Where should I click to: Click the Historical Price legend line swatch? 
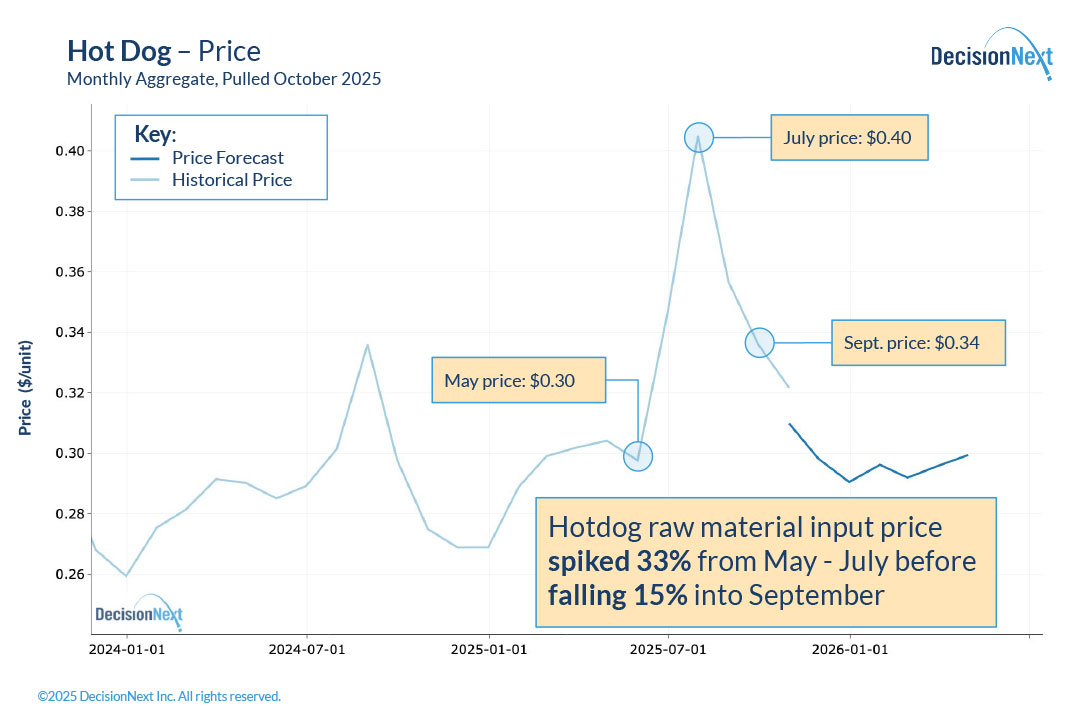[x=147, y=181]
